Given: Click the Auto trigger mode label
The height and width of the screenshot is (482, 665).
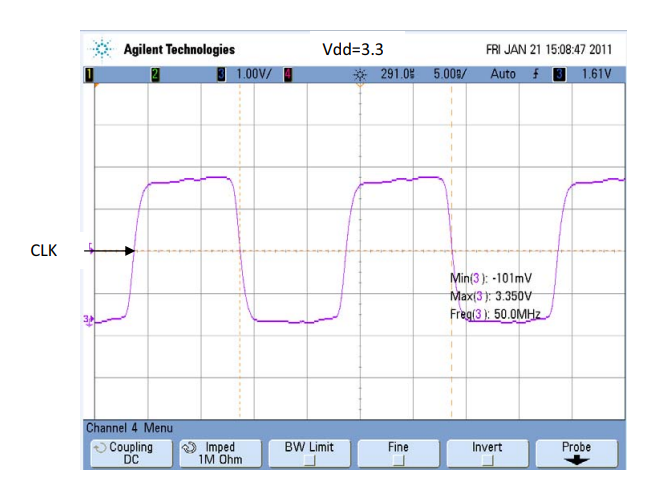Looking at the screenshot, I should [504, 74].
